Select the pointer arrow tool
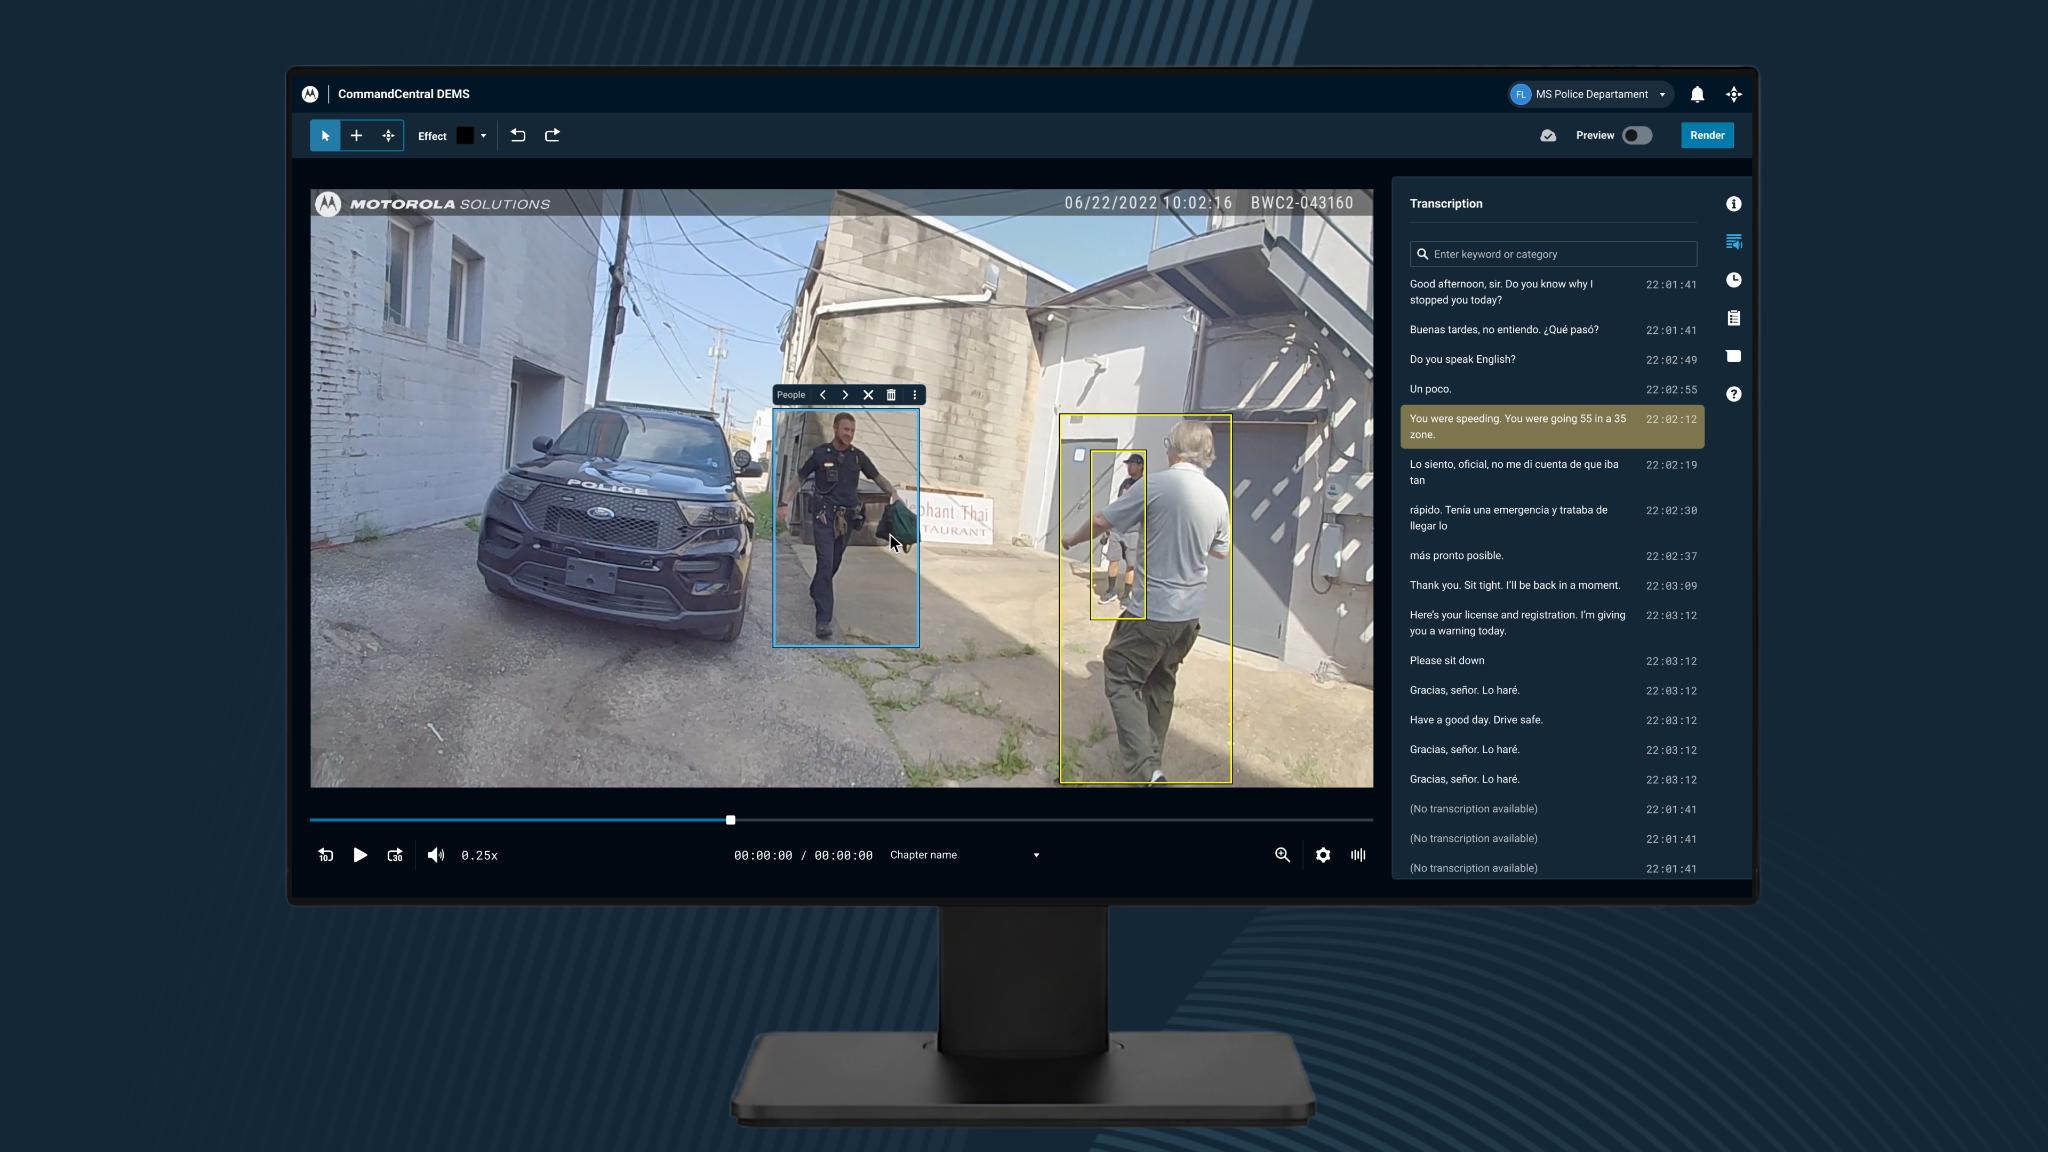This screenshot has height=1152, width=2048. pos(325,136)
